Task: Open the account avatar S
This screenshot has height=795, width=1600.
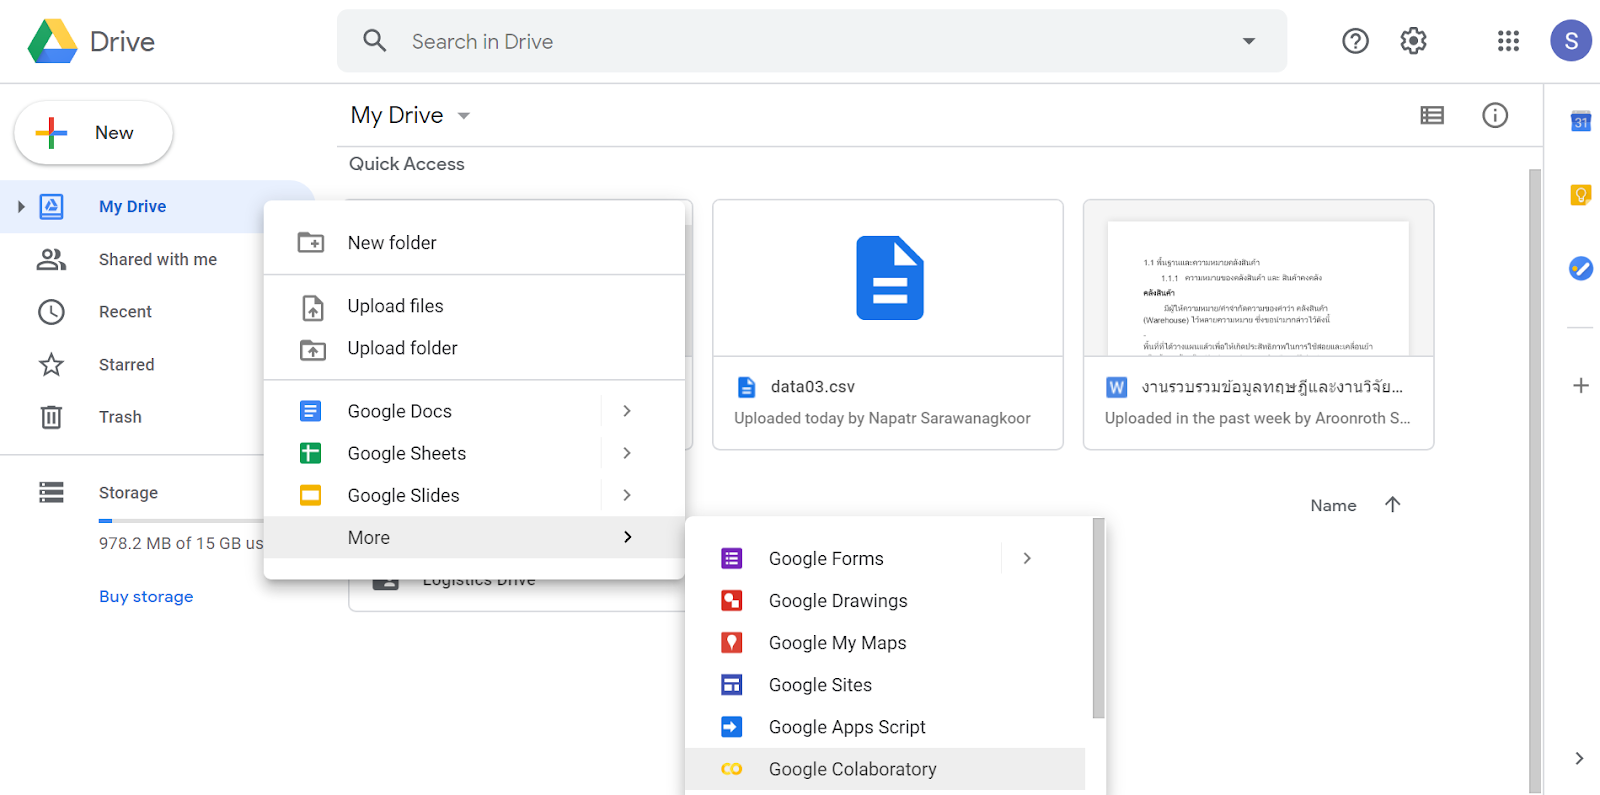Action: click(1571, 41)
